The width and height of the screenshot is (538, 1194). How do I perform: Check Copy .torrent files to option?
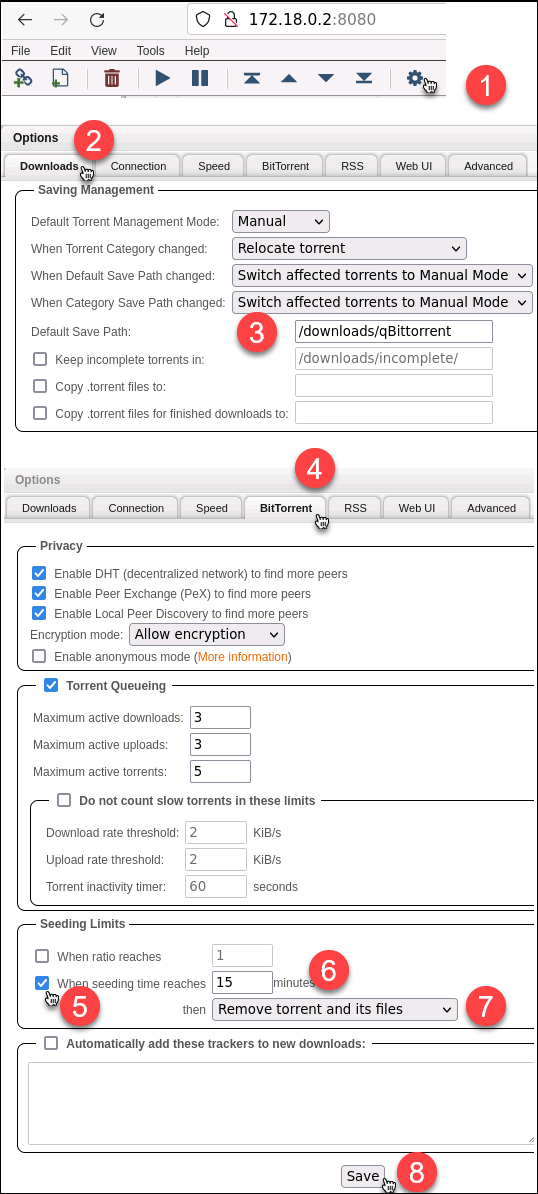pos(40,386)
